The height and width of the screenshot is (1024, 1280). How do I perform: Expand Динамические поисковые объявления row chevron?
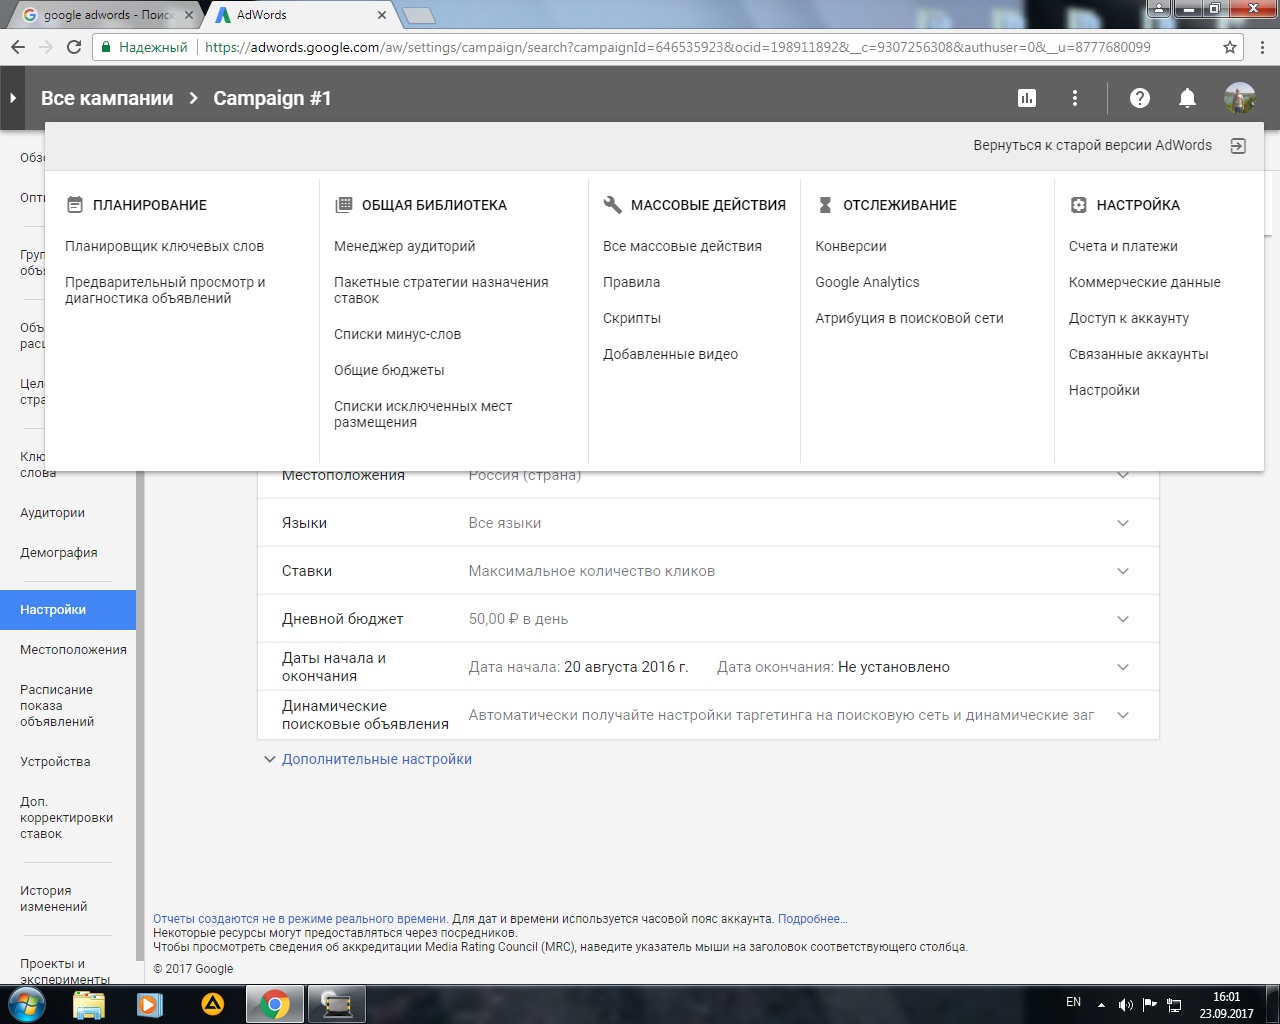coord(1123,715)
